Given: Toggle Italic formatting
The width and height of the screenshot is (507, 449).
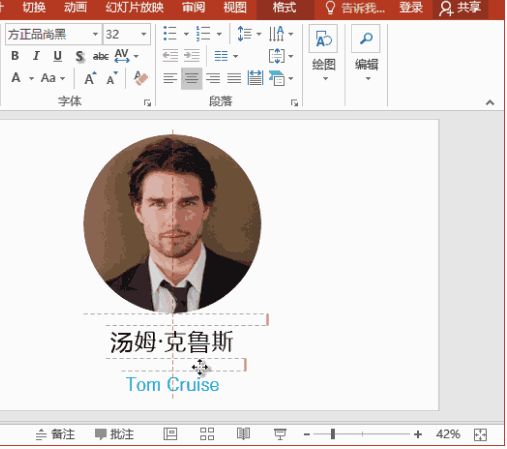Looking at the screenshot, I should (36, 56).
